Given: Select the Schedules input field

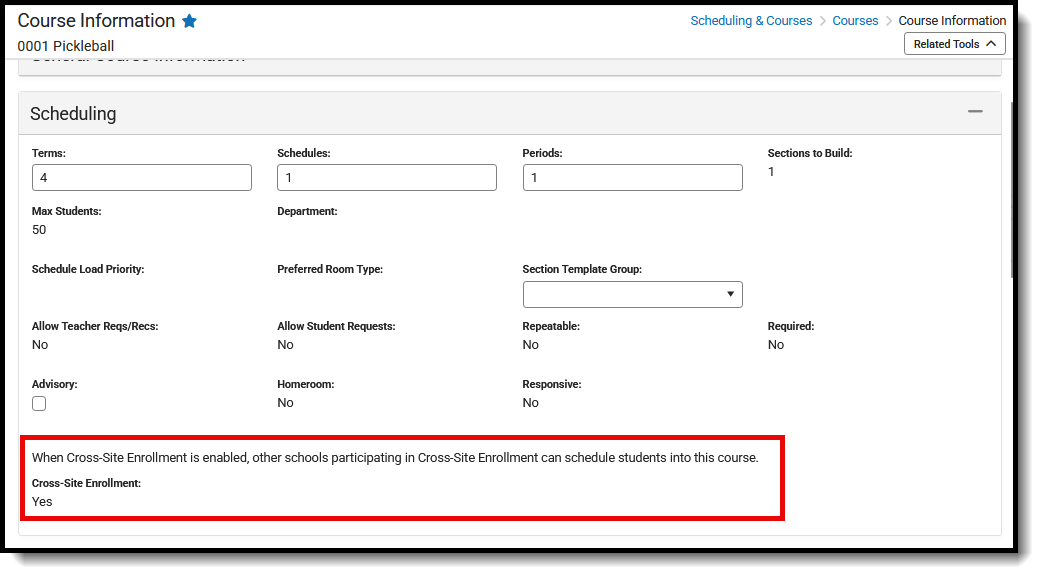Looking at the screenshot, I should click(x=386, y=177).
